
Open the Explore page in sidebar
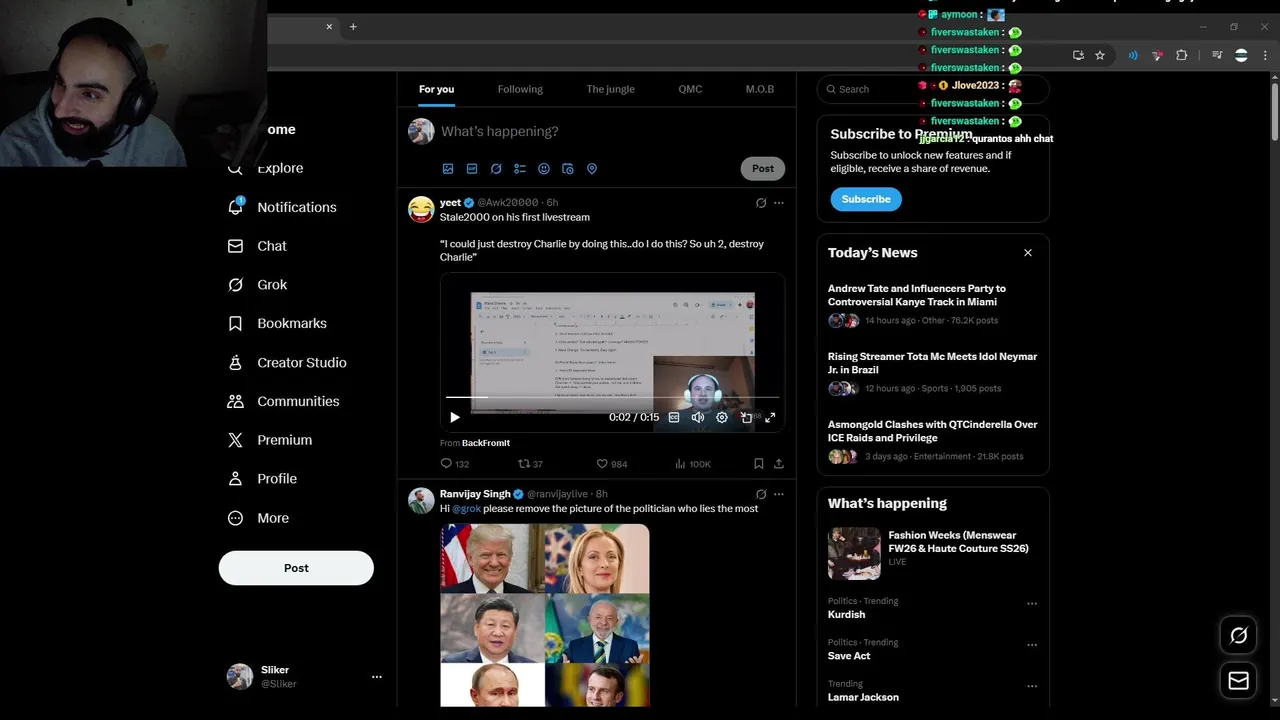[266, 168]
